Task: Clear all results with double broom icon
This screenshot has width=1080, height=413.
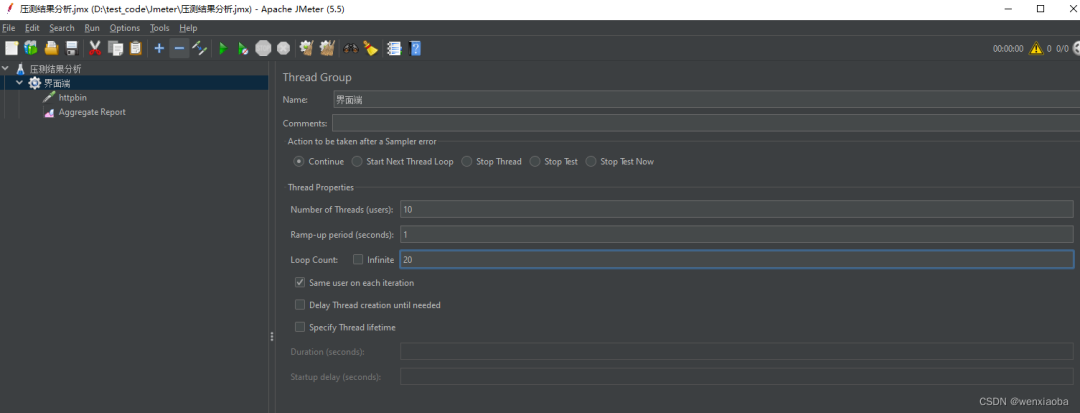Action: tap(327, 48)
